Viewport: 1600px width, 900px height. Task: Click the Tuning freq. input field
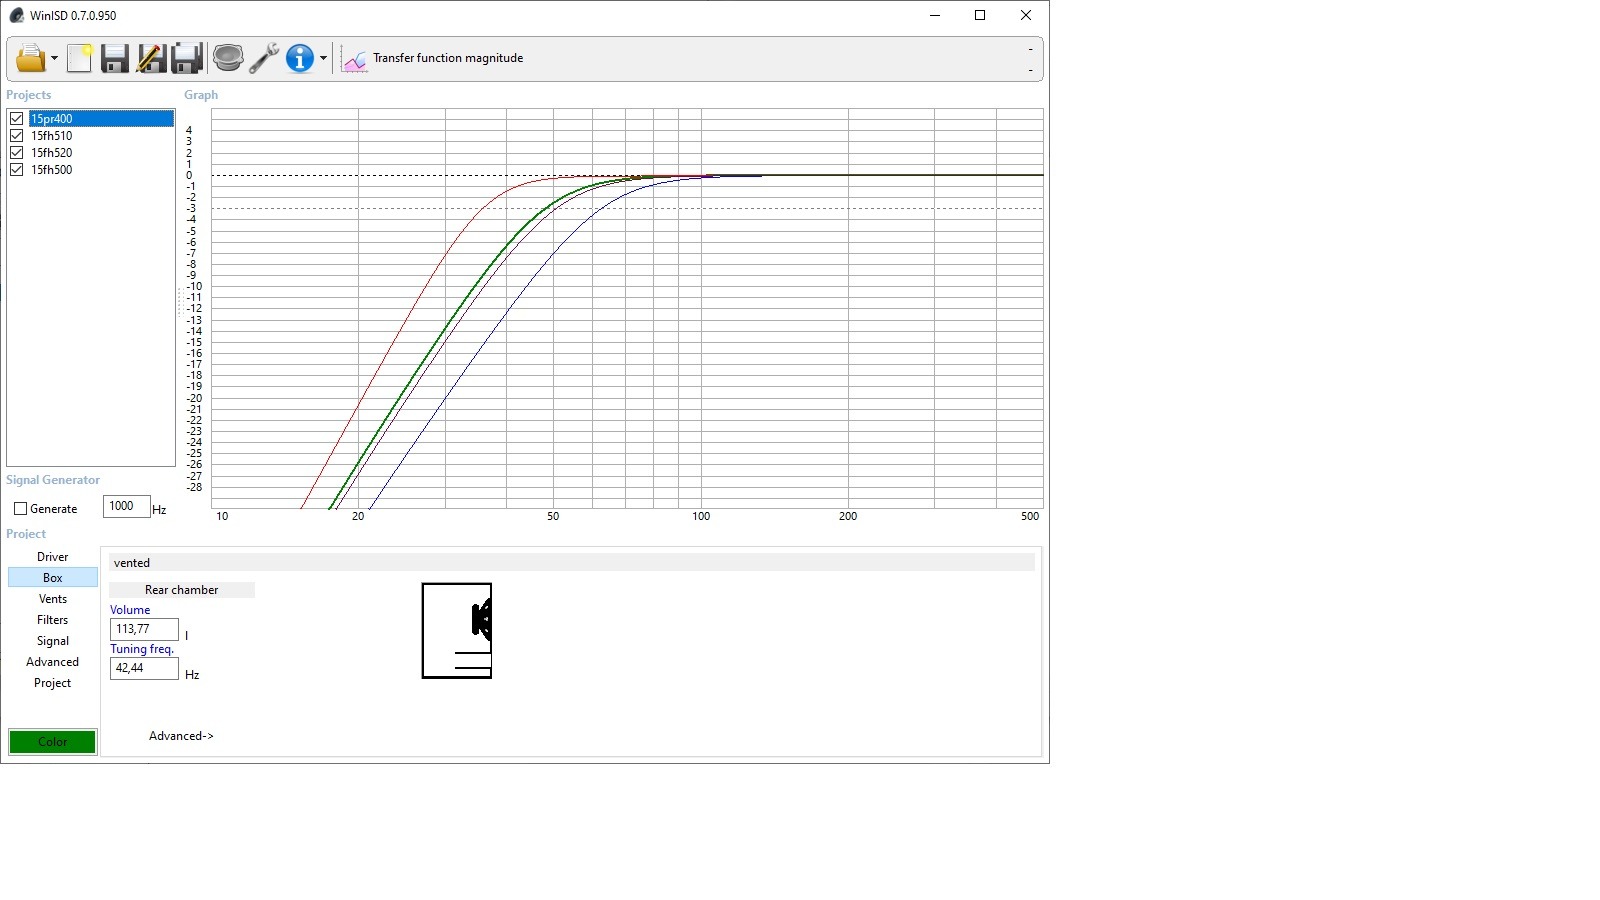tap(144, 668)
